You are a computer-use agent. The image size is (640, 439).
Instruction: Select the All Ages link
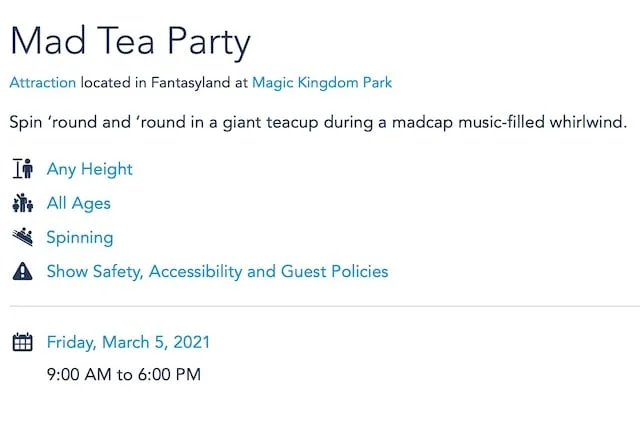pos(78,204)
